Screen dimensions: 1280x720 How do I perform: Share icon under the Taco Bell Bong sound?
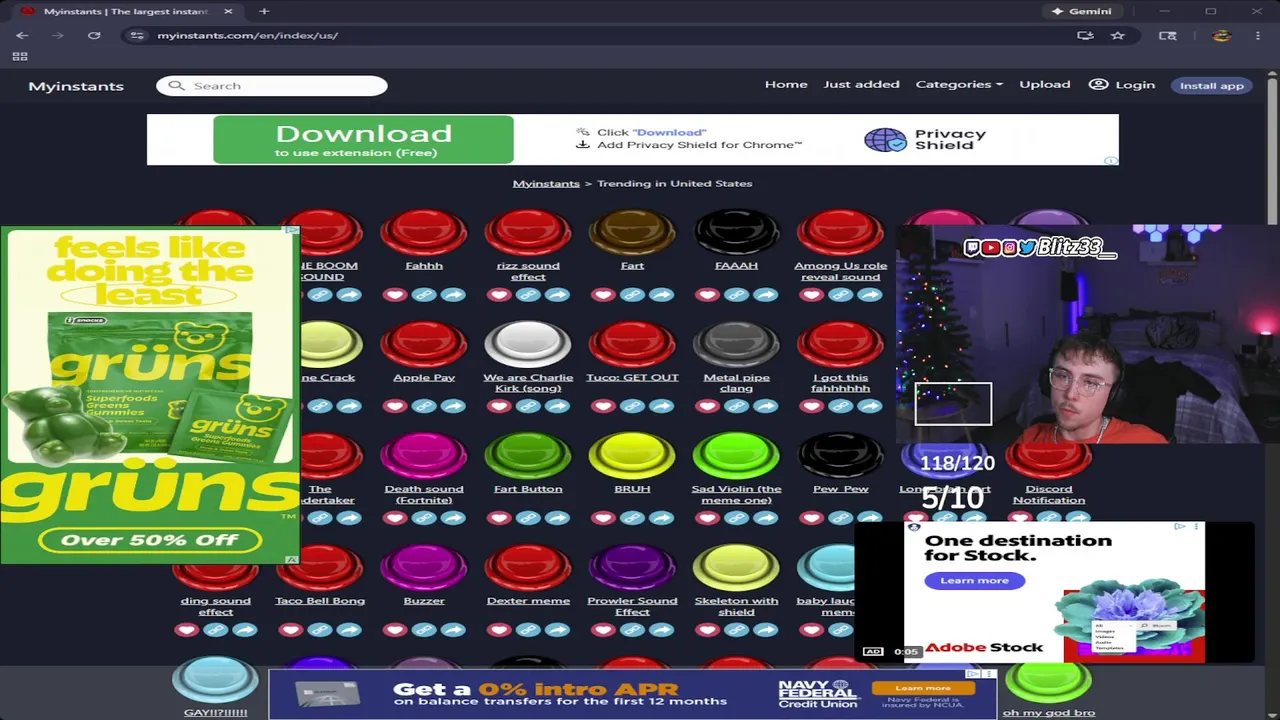click(349, 630)
